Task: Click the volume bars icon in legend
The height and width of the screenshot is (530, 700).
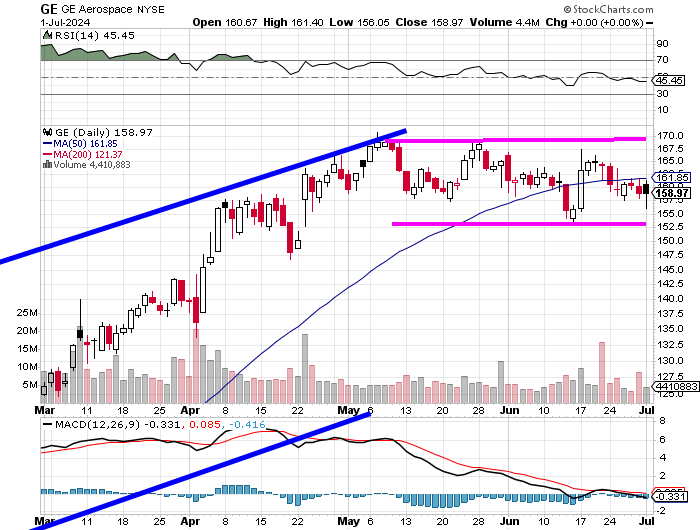Action: (47, 165)
